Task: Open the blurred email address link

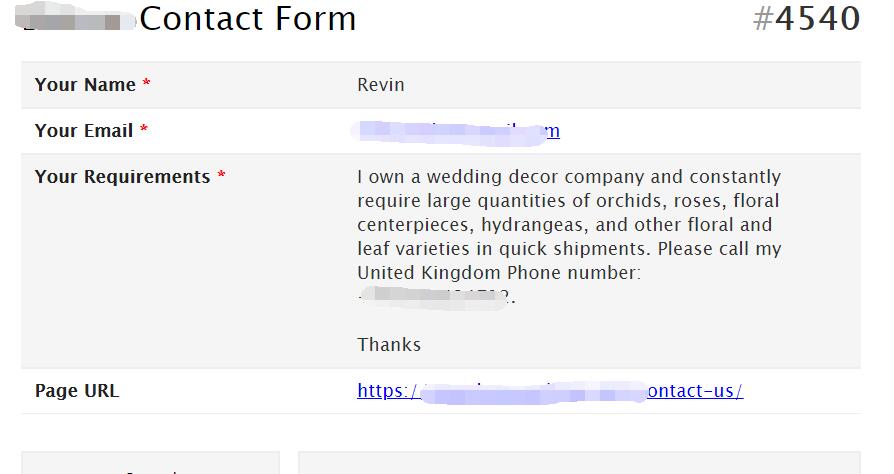Action: (x=456, y=131)
